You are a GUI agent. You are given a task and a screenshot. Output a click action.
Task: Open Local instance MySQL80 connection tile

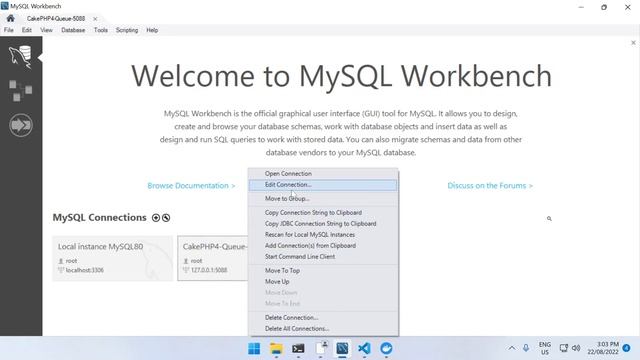tap(113, 258)
